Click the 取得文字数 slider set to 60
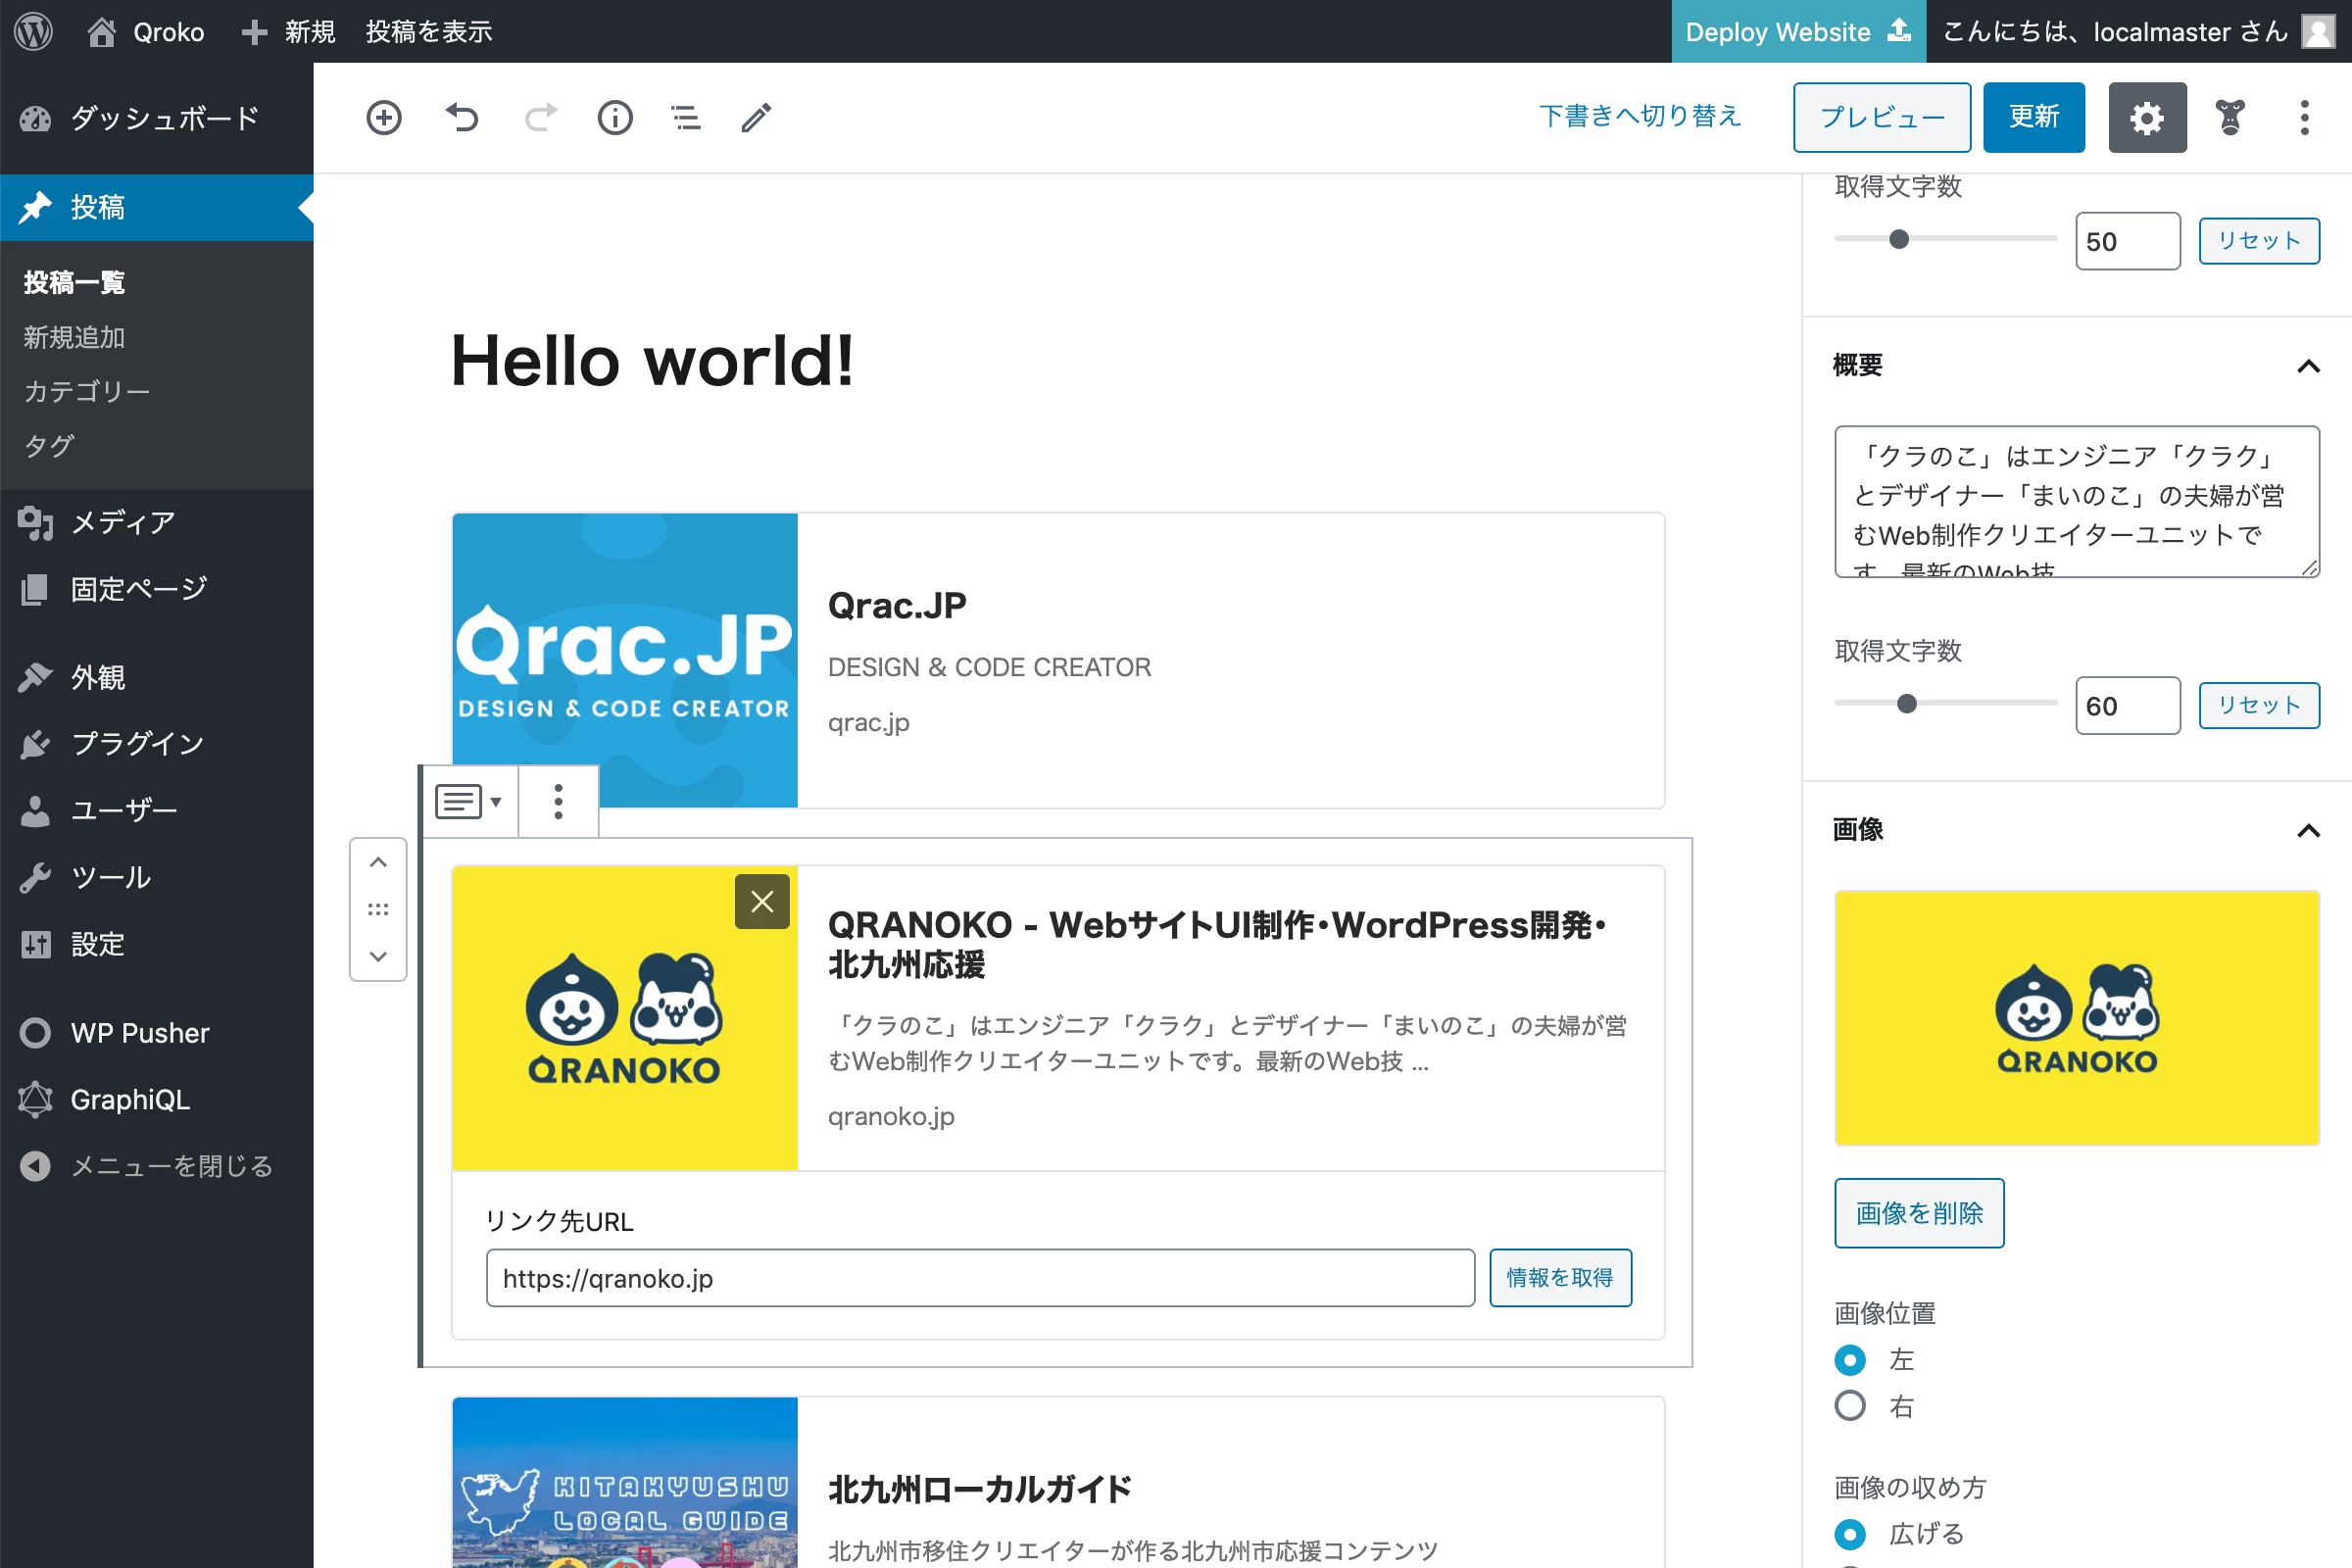Image resolution: width=2352 pixels, height=1568 pixels. (1945, 704)
